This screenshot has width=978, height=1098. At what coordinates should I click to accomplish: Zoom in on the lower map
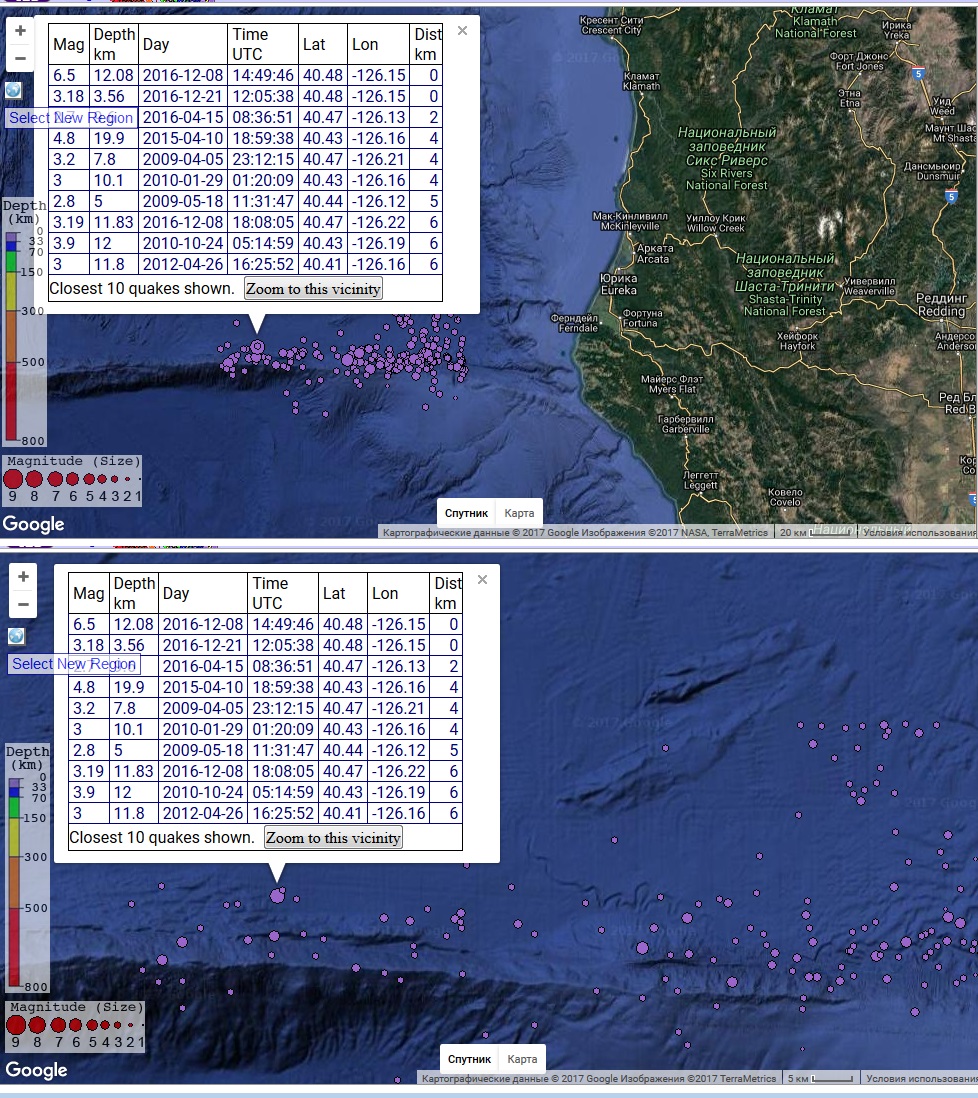coord(23,576)
